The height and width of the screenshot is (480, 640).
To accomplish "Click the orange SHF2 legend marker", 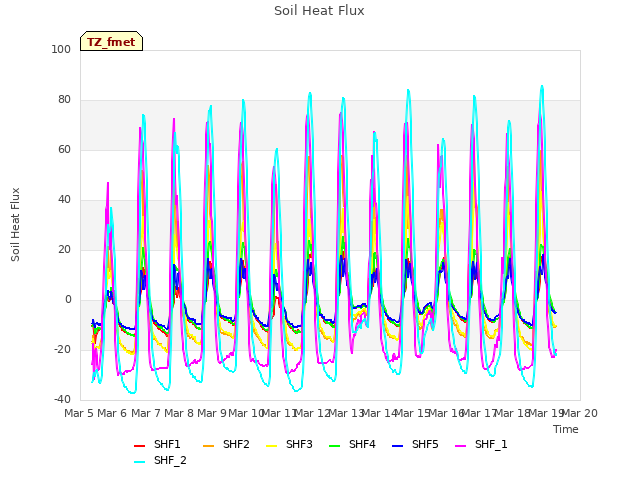I will (x=208, y=445).
